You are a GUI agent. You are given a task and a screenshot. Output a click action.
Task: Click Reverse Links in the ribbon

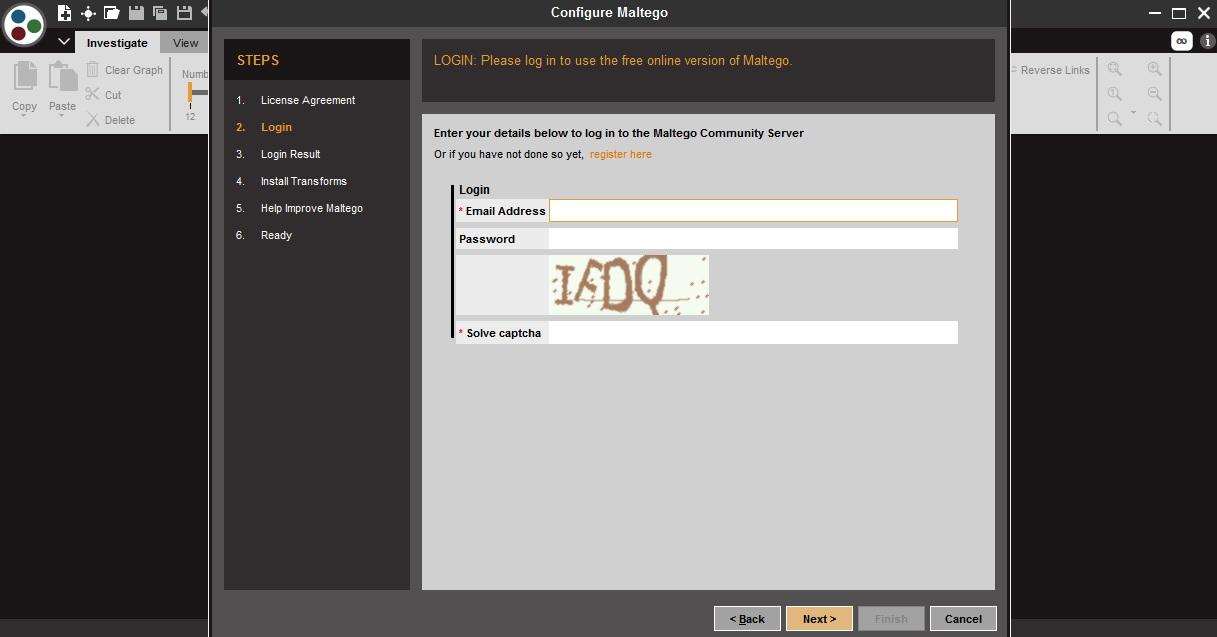coord(1054,70)
